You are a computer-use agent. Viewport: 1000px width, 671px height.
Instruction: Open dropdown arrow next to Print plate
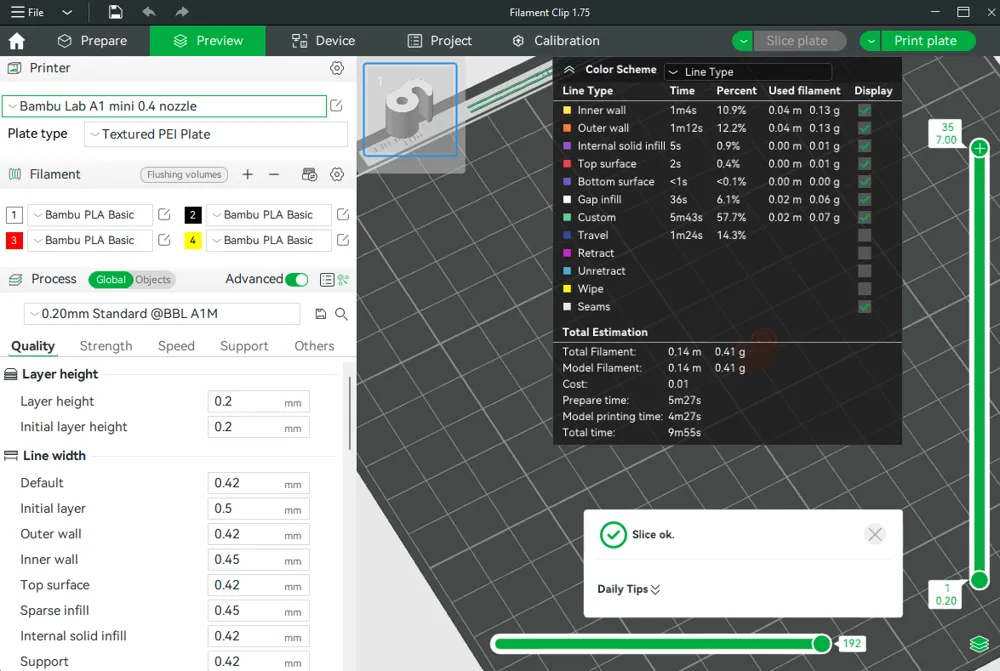(871, 41)
